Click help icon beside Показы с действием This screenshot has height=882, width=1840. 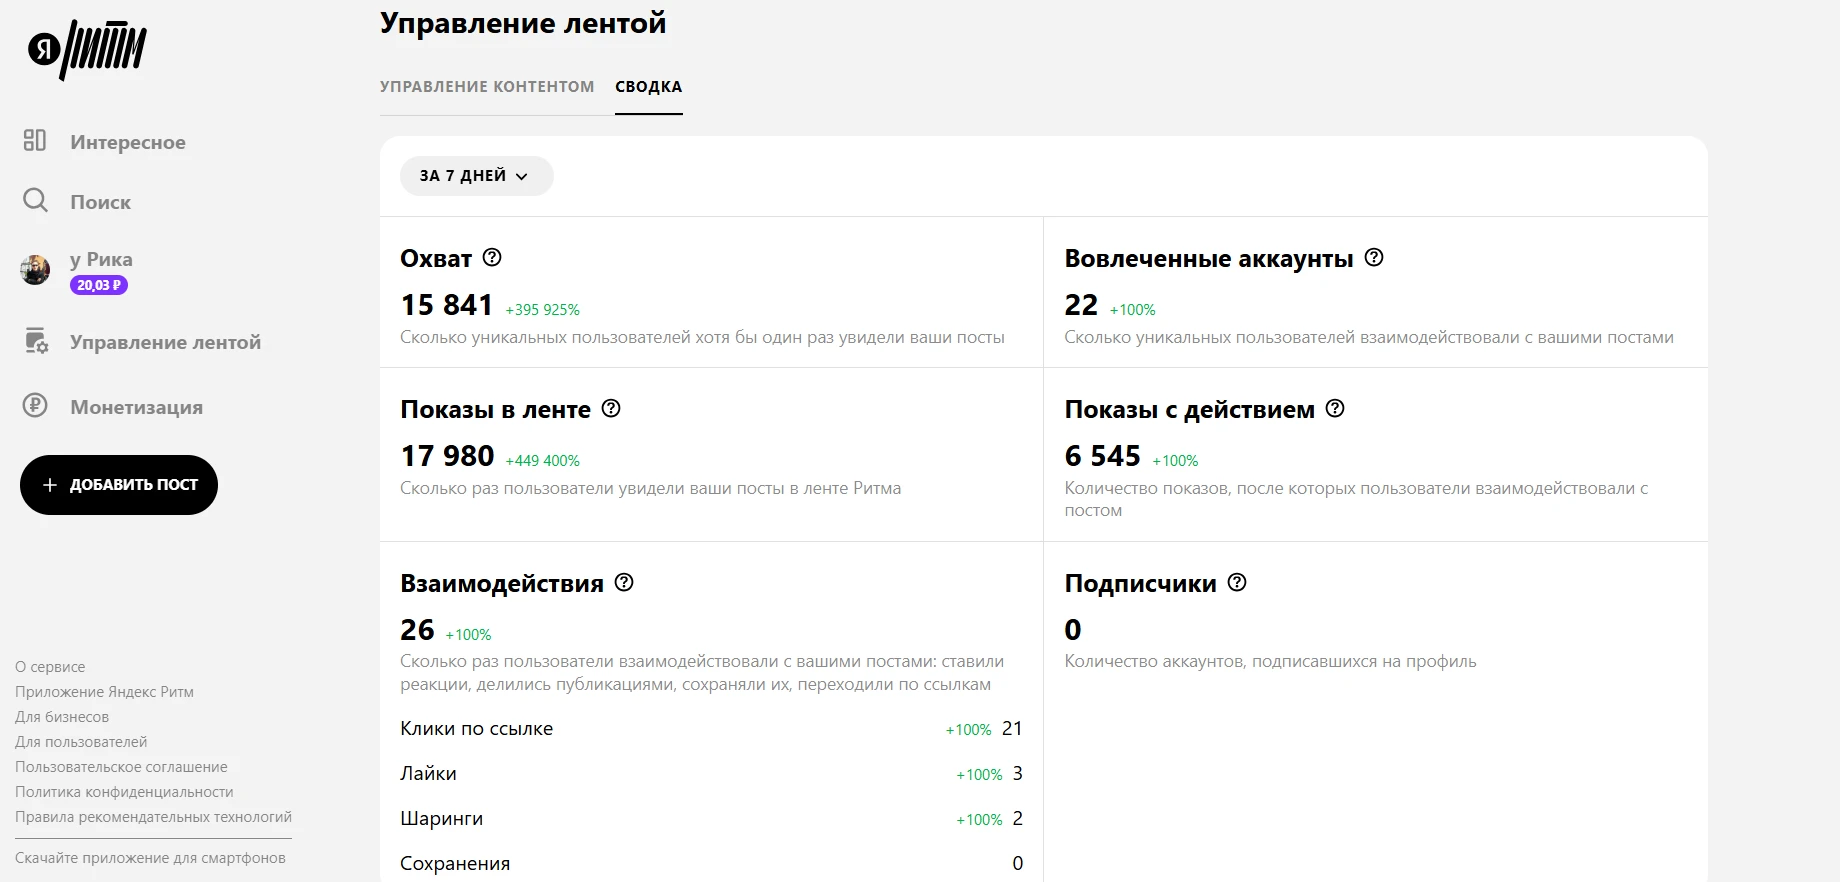pyautogui.click(x=1335, y=408)
